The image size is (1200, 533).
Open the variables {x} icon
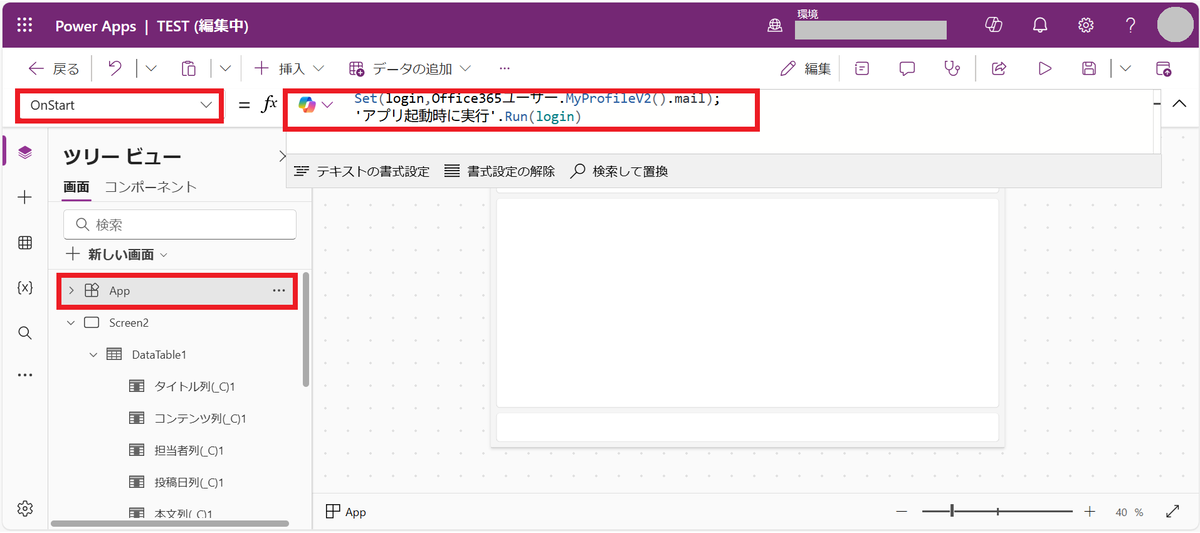tap(25, 288)
